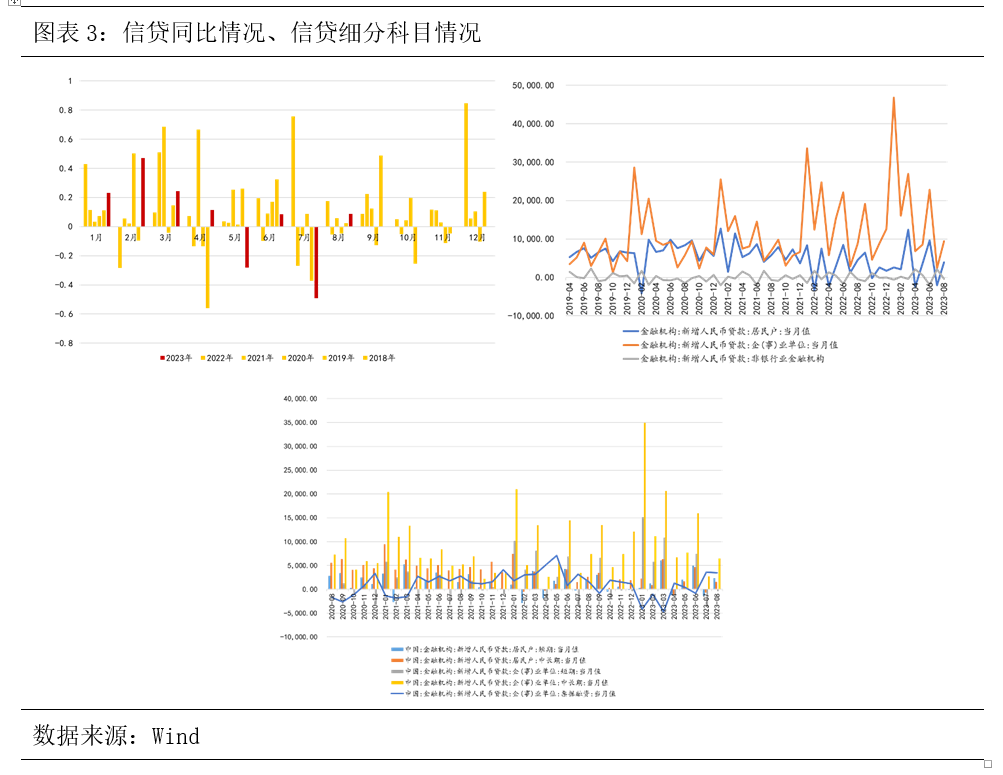
Task: Click the red 2023年 legend marker
Action: click(161, 357)
